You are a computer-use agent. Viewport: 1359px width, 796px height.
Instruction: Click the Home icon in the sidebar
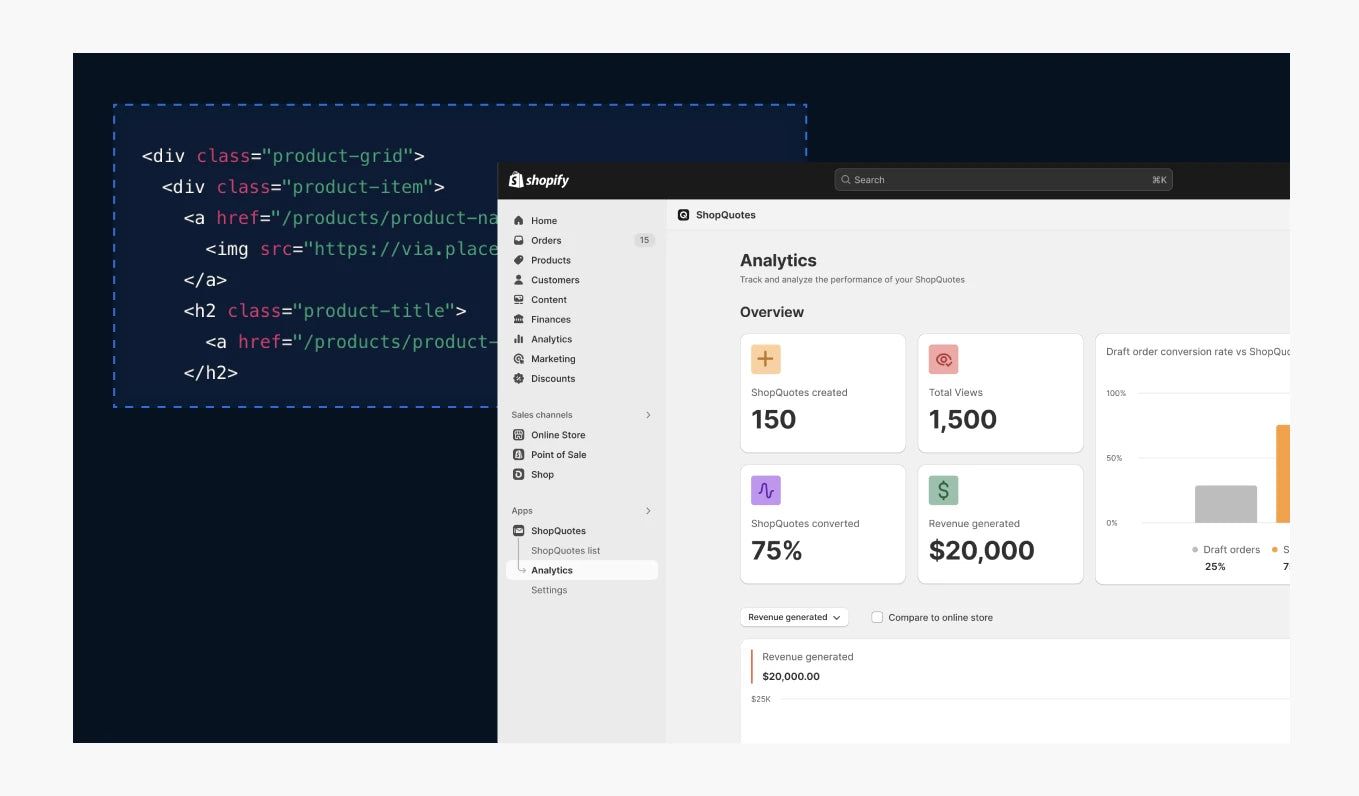(518, 221)
